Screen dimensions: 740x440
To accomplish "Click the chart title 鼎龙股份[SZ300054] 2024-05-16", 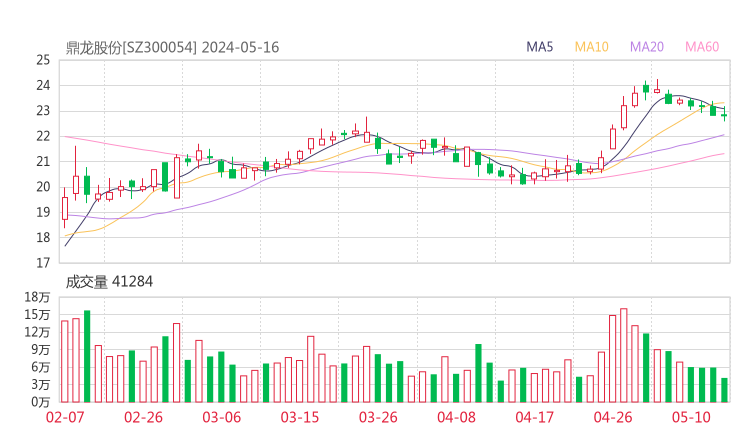I will pyautogui.click(x=172, y=47).
